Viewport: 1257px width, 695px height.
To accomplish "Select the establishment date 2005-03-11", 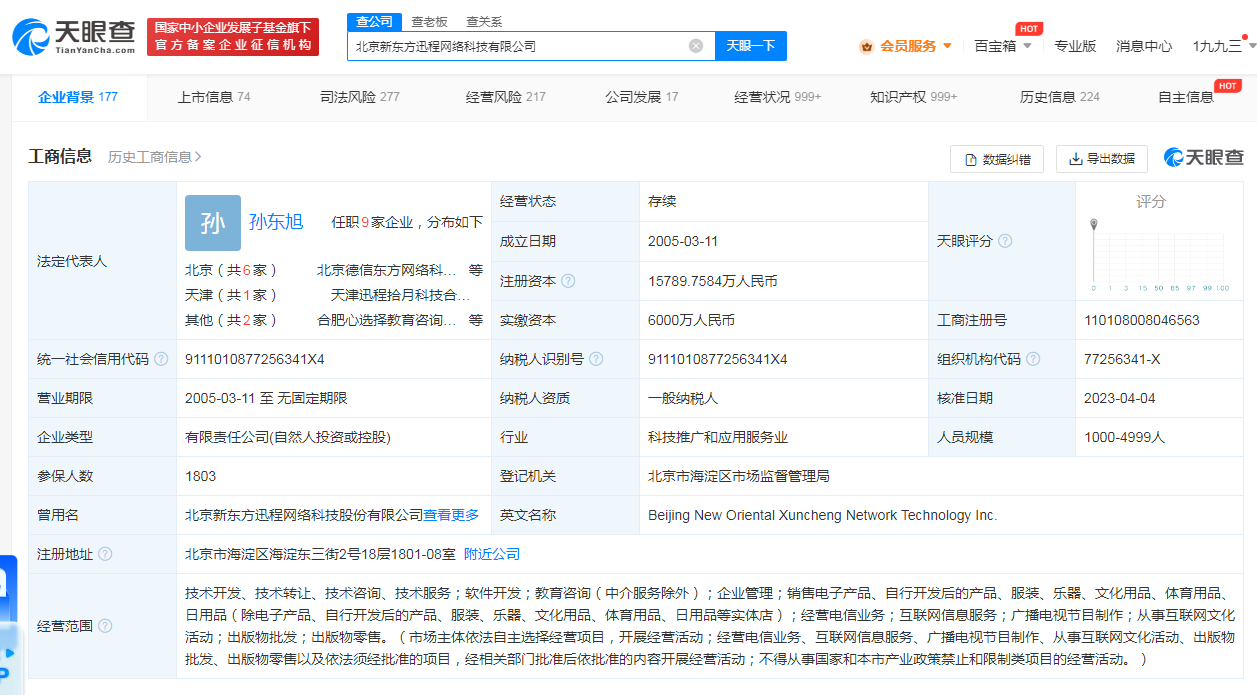I will tap(683, 241).
